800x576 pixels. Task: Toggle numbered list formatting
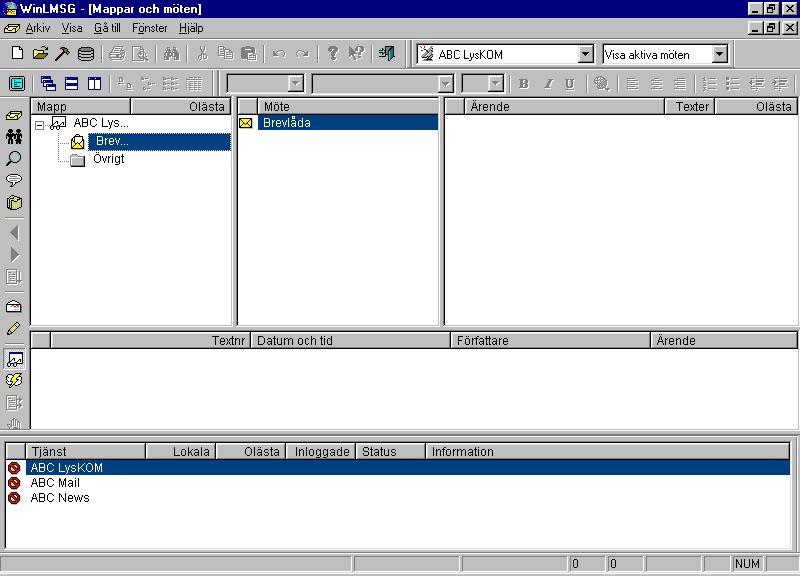710,84
